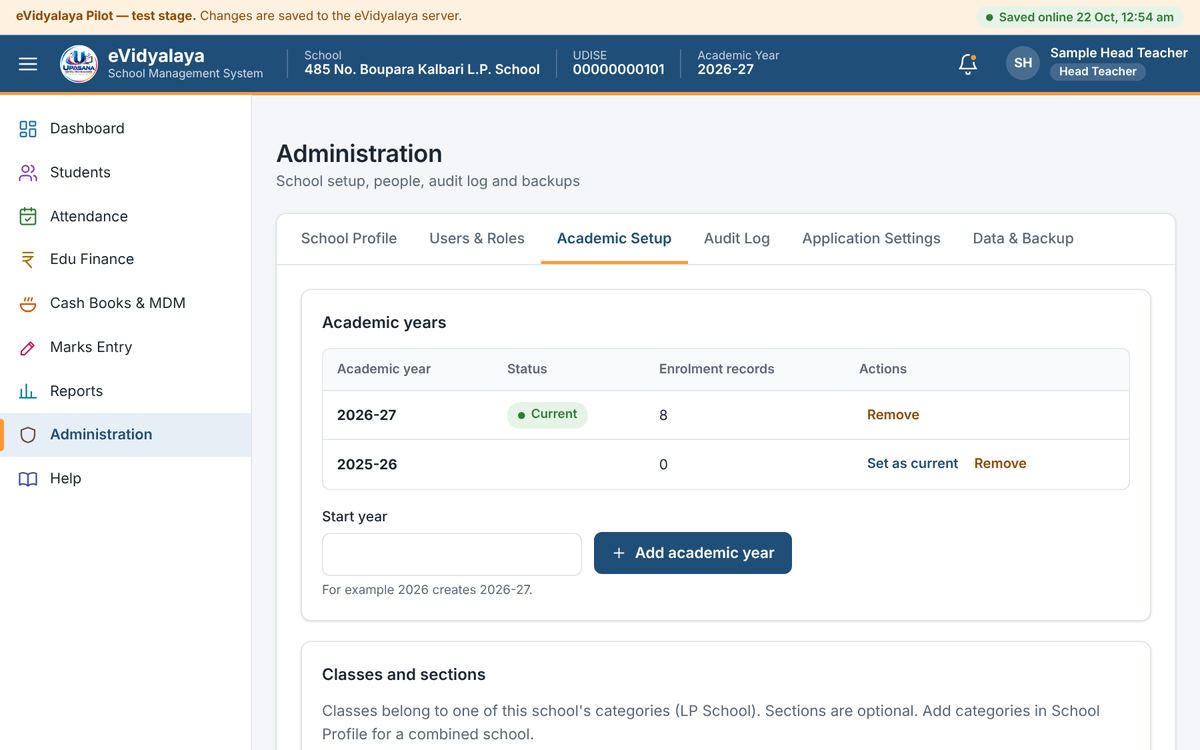Click the Administration shield icon
This screenshot has height=750, width=1200.
point(28,435)
